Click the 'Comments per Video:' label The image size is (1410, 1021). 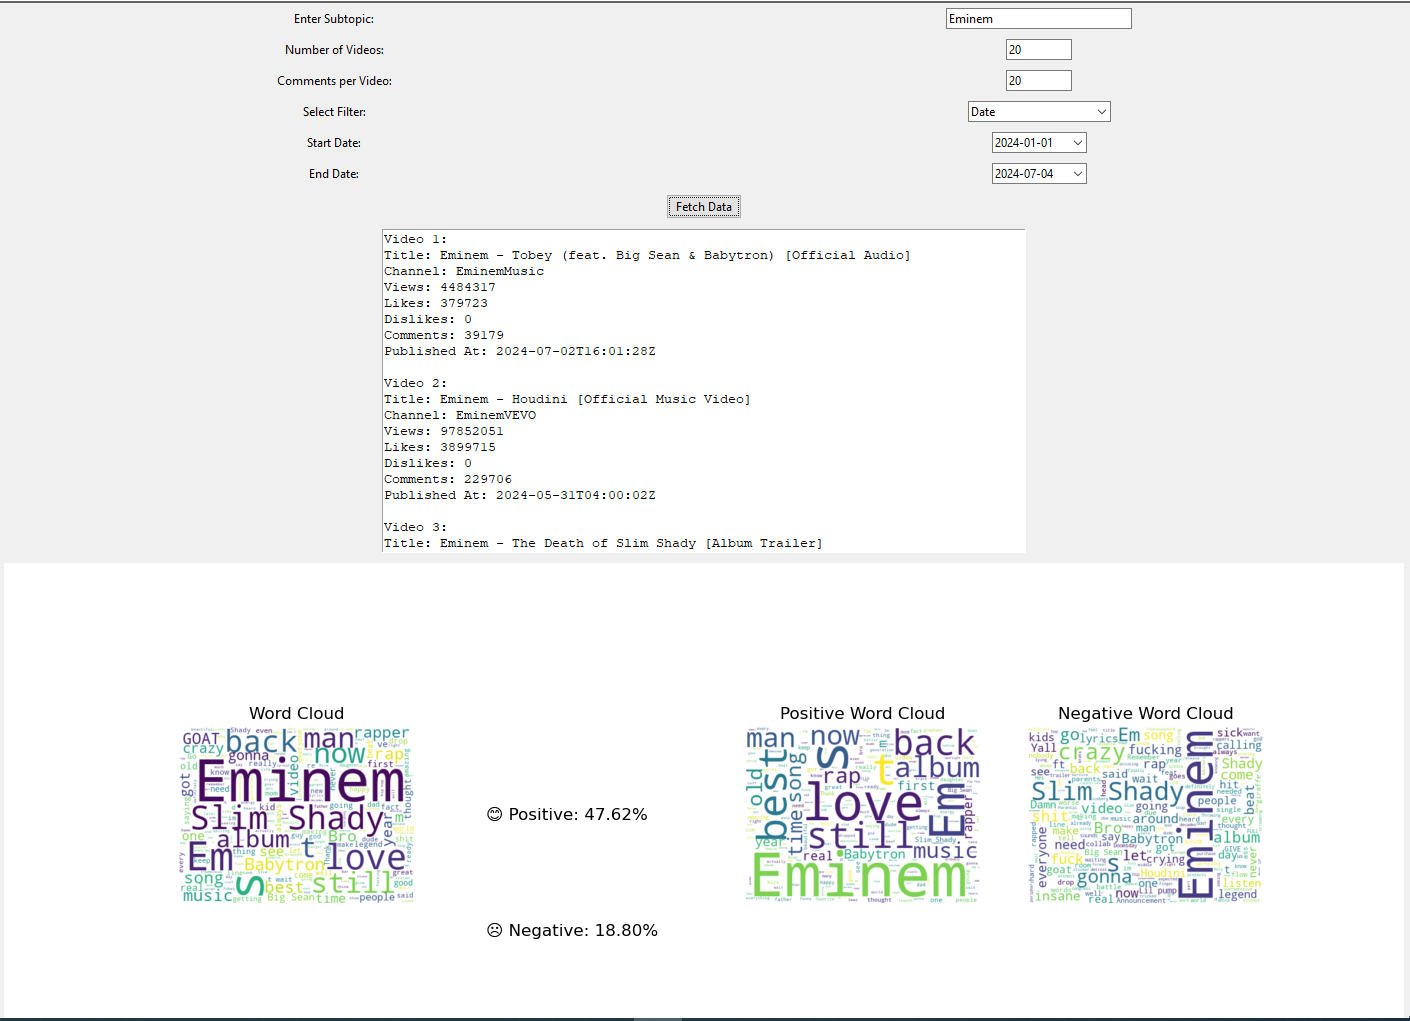coord(334,81)
